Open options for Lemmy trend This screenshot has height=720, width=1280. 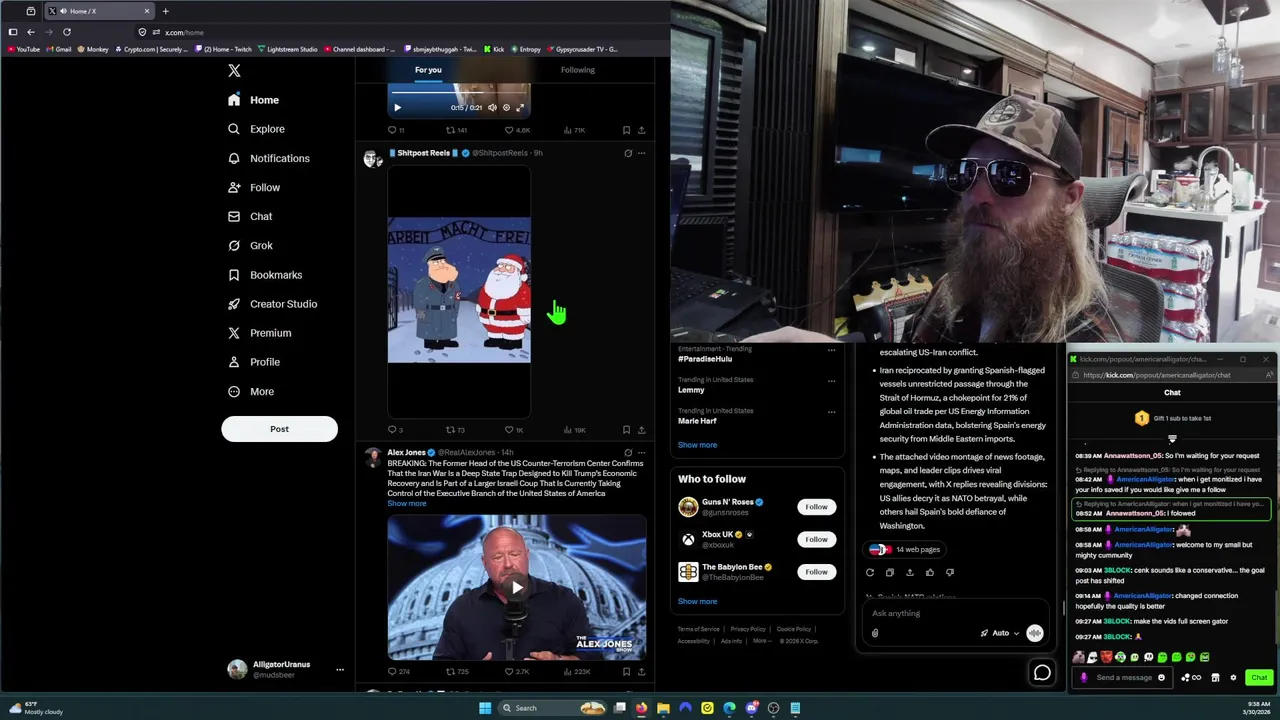click(831, 381)
